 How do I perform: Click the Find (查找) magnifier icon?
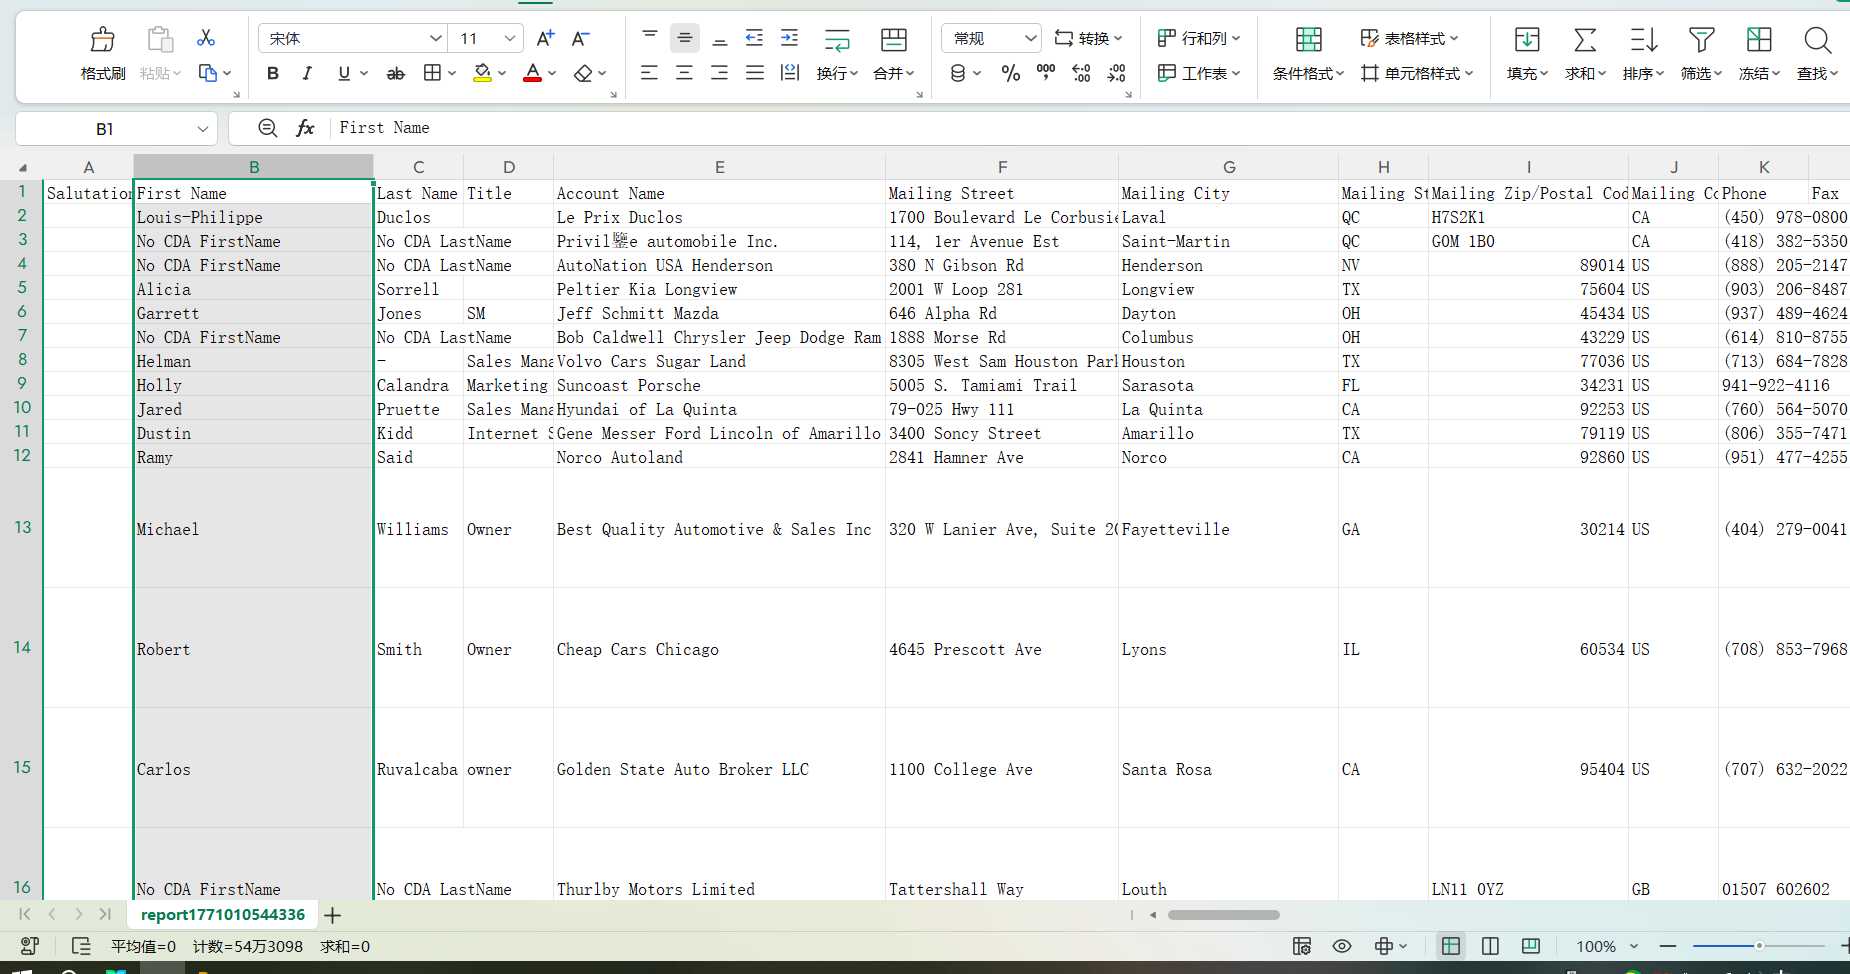[1817, 39]
